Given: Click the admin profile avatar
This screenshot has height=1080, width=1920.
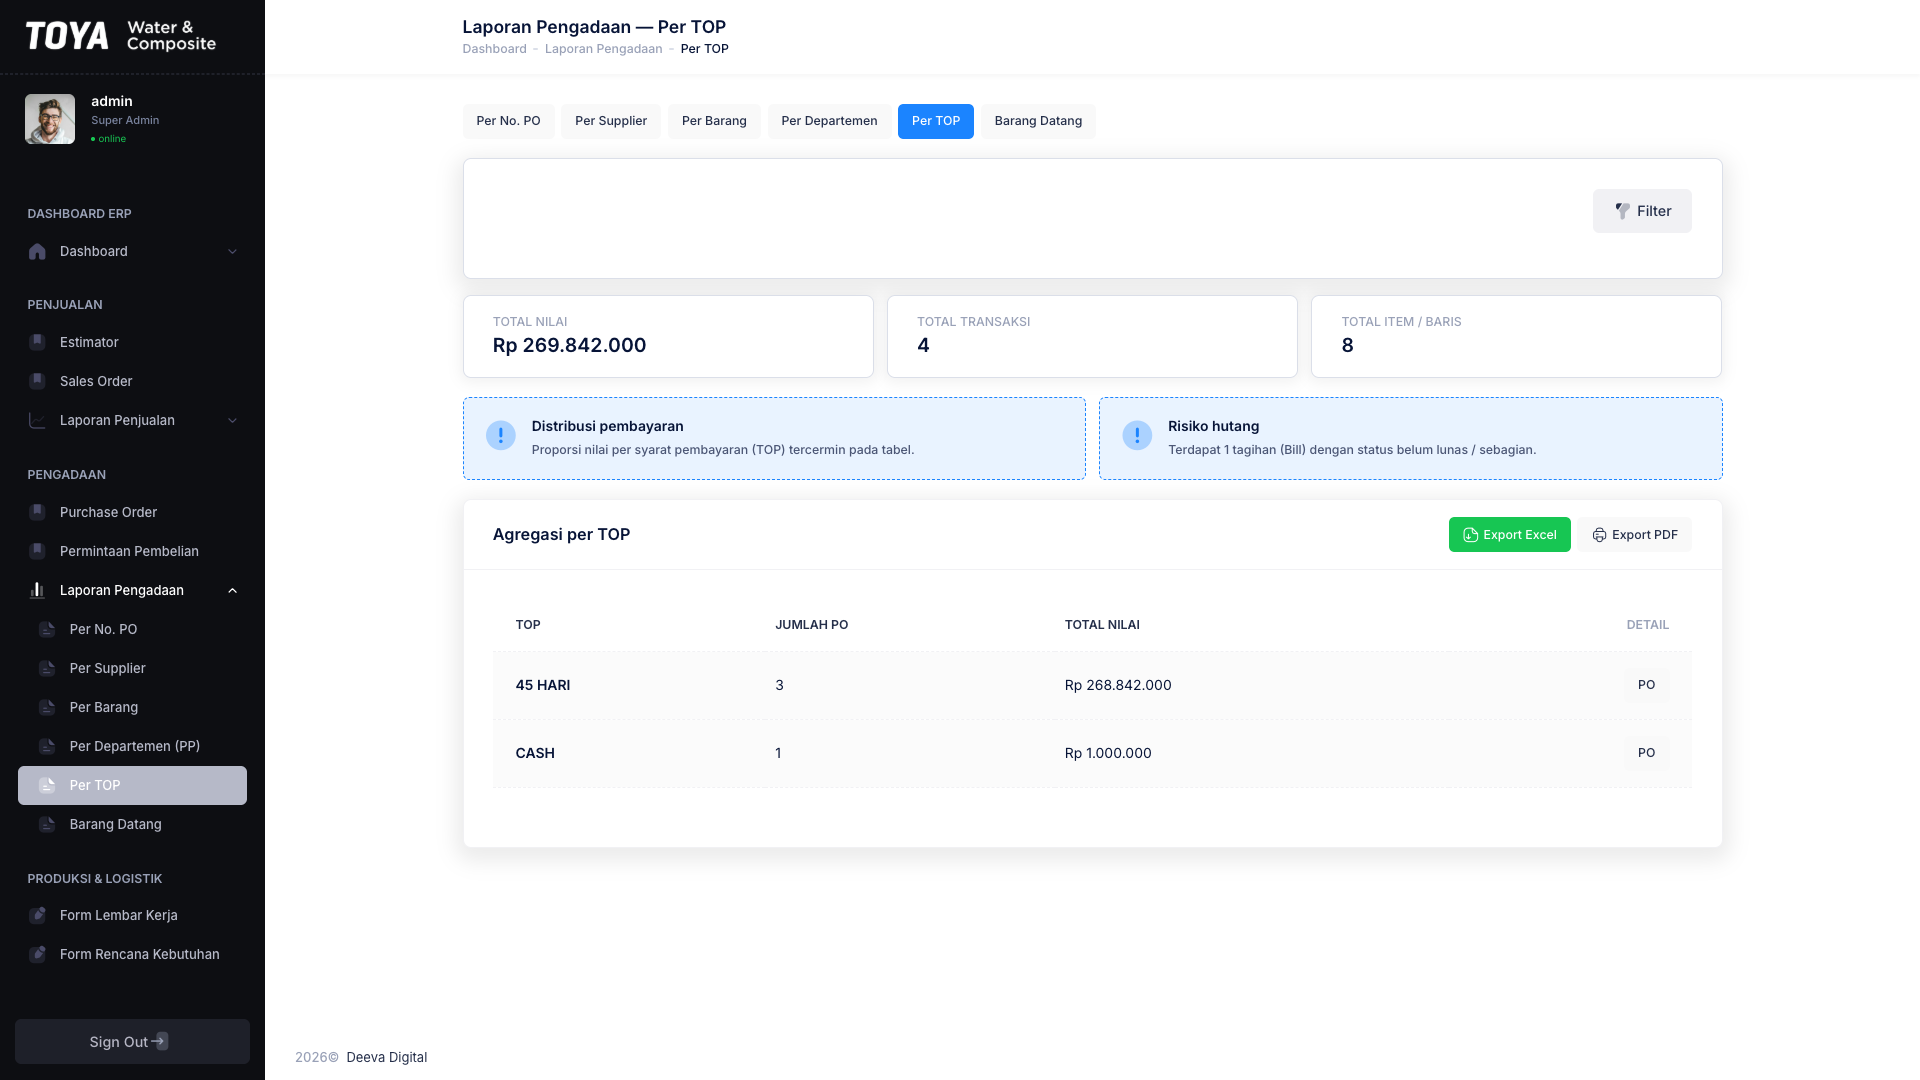Looking at the screenshot, I should point(50,119).
